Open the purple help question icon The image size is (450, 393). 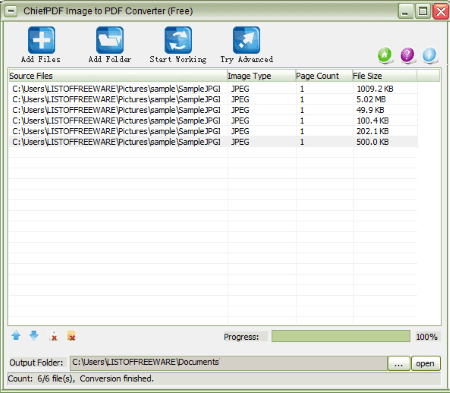pyautogui.click(x=407, y=55)
